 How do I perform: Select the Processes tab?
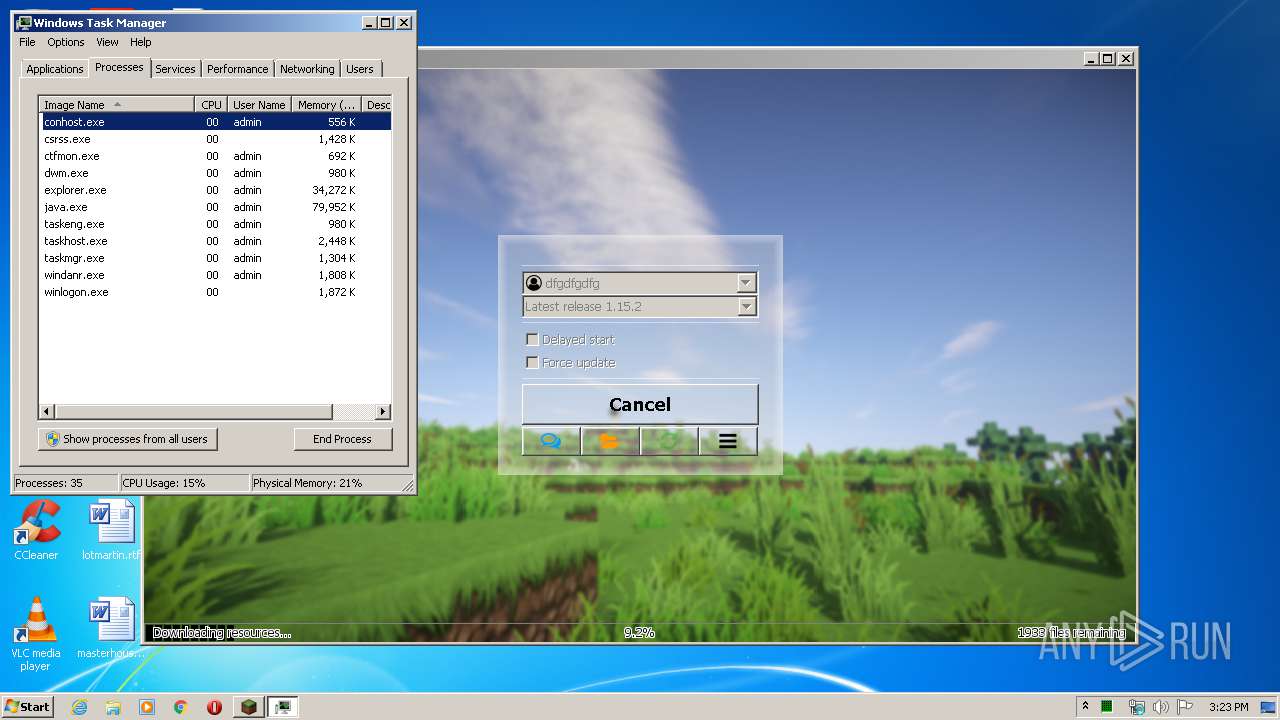119,67
